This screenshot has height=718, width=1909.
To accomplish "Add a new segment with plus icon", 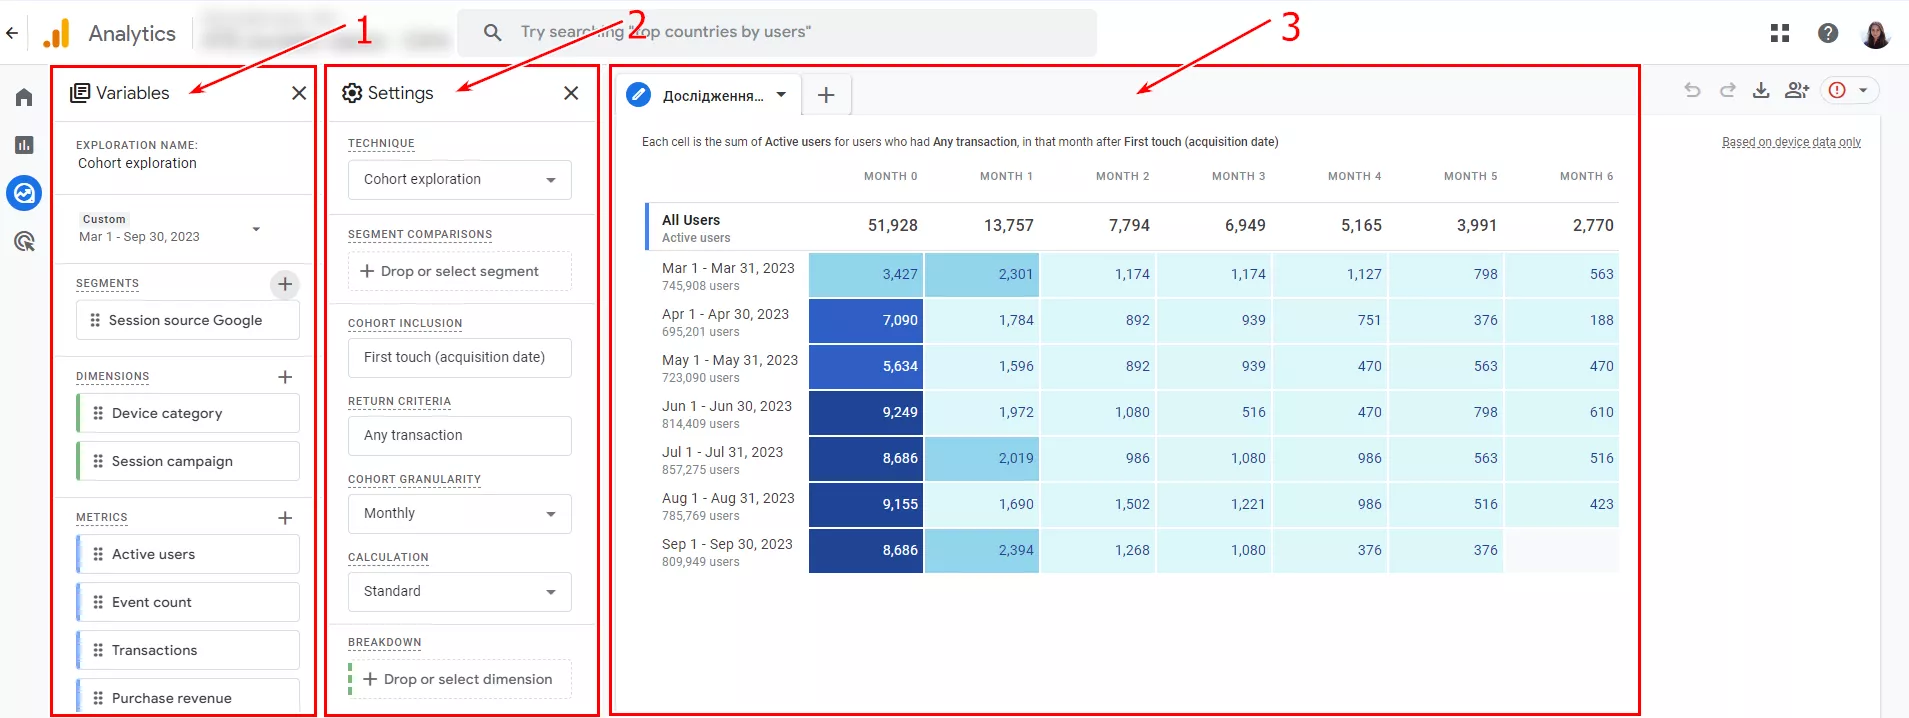I will pyautogui.click(x=285, y=284).
